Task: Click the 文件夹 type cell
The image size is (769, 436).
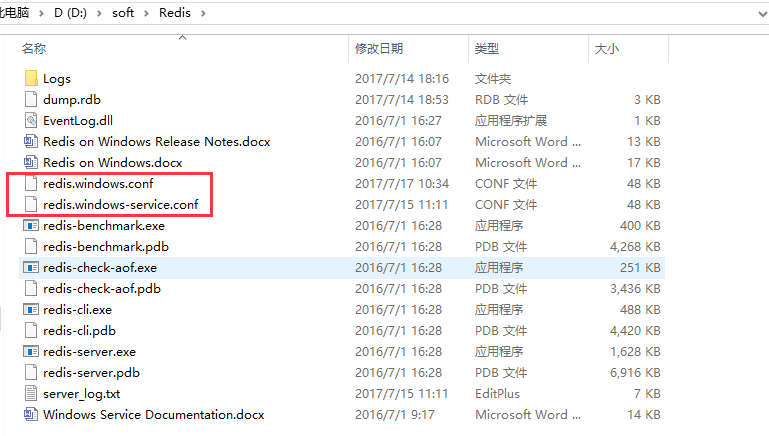Action: (x=493, y=78)
